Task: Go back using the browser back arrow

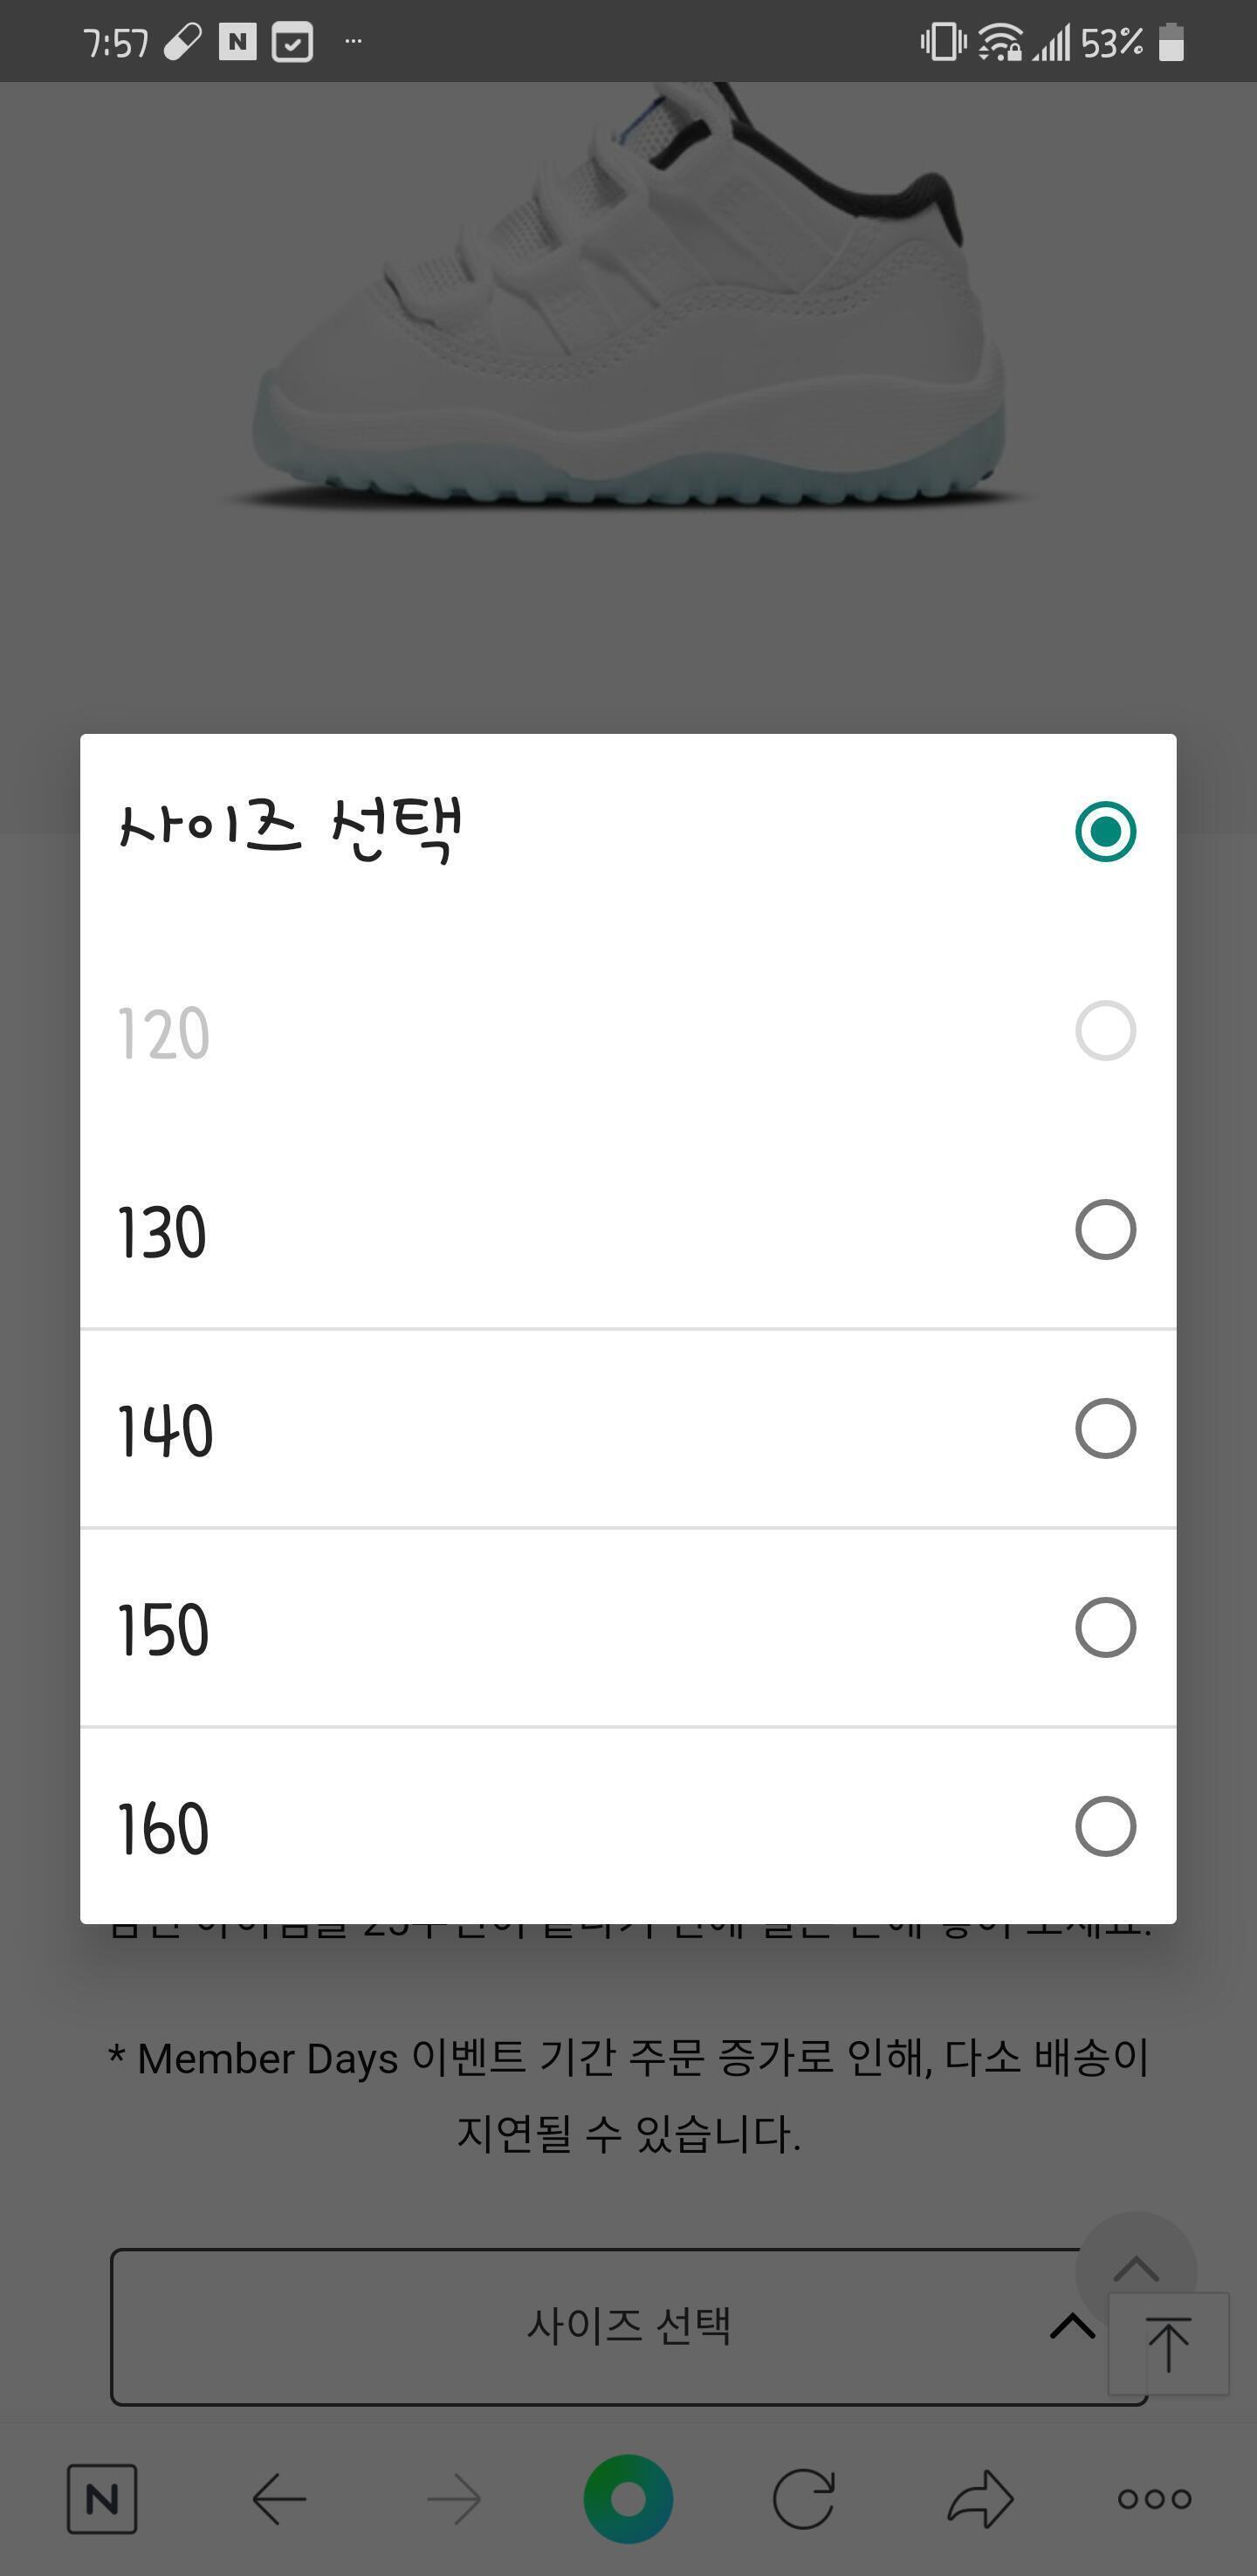Action: coord(279,2499)
